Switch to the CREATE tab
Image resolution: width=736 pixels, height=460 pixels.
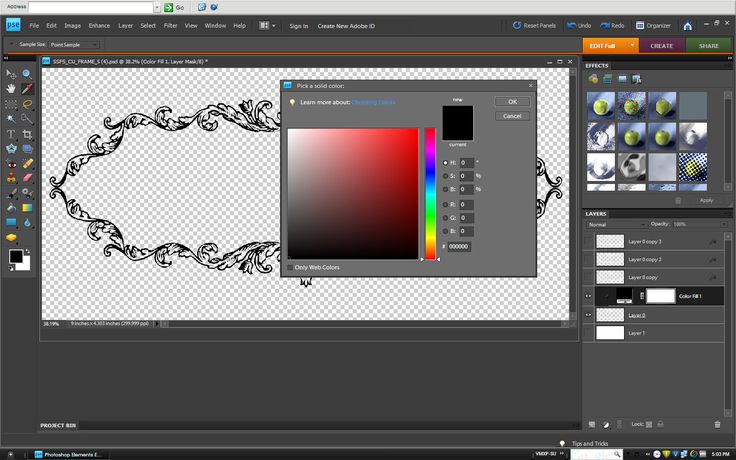[661, 45]
